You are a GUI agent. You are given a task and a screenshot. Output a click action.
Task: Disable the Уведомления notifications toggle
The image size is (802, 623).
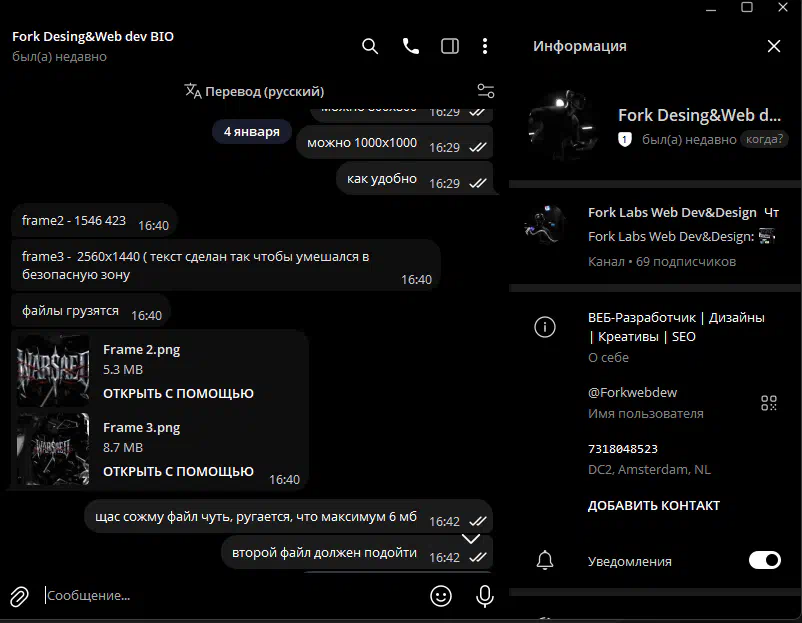pyautogui.click(x=765, y=560)
